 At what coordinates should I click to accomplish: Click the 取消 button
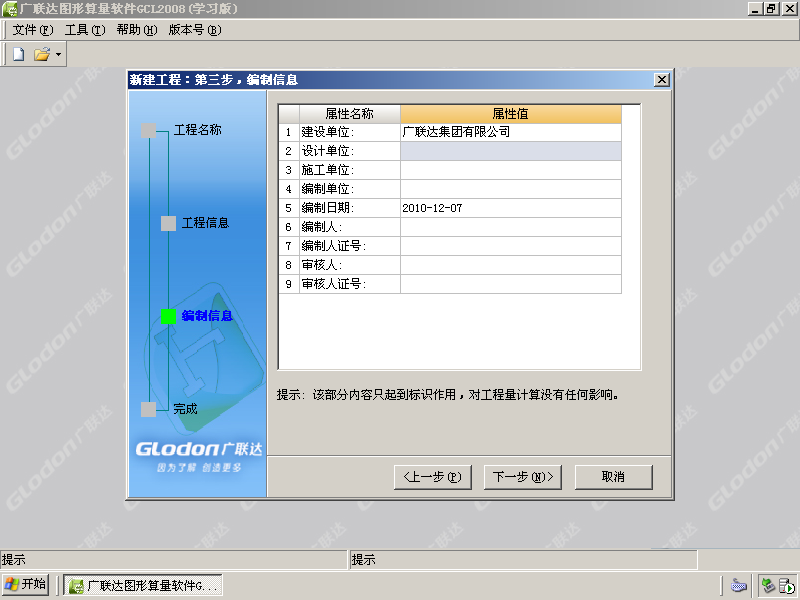613,477
